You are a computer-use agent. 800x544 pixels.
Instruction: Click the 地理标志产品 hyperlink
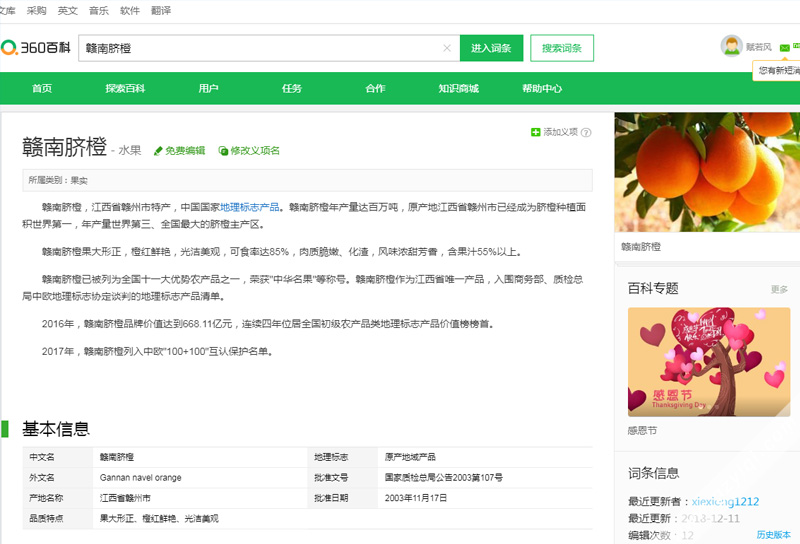click(x=249, y=207)
